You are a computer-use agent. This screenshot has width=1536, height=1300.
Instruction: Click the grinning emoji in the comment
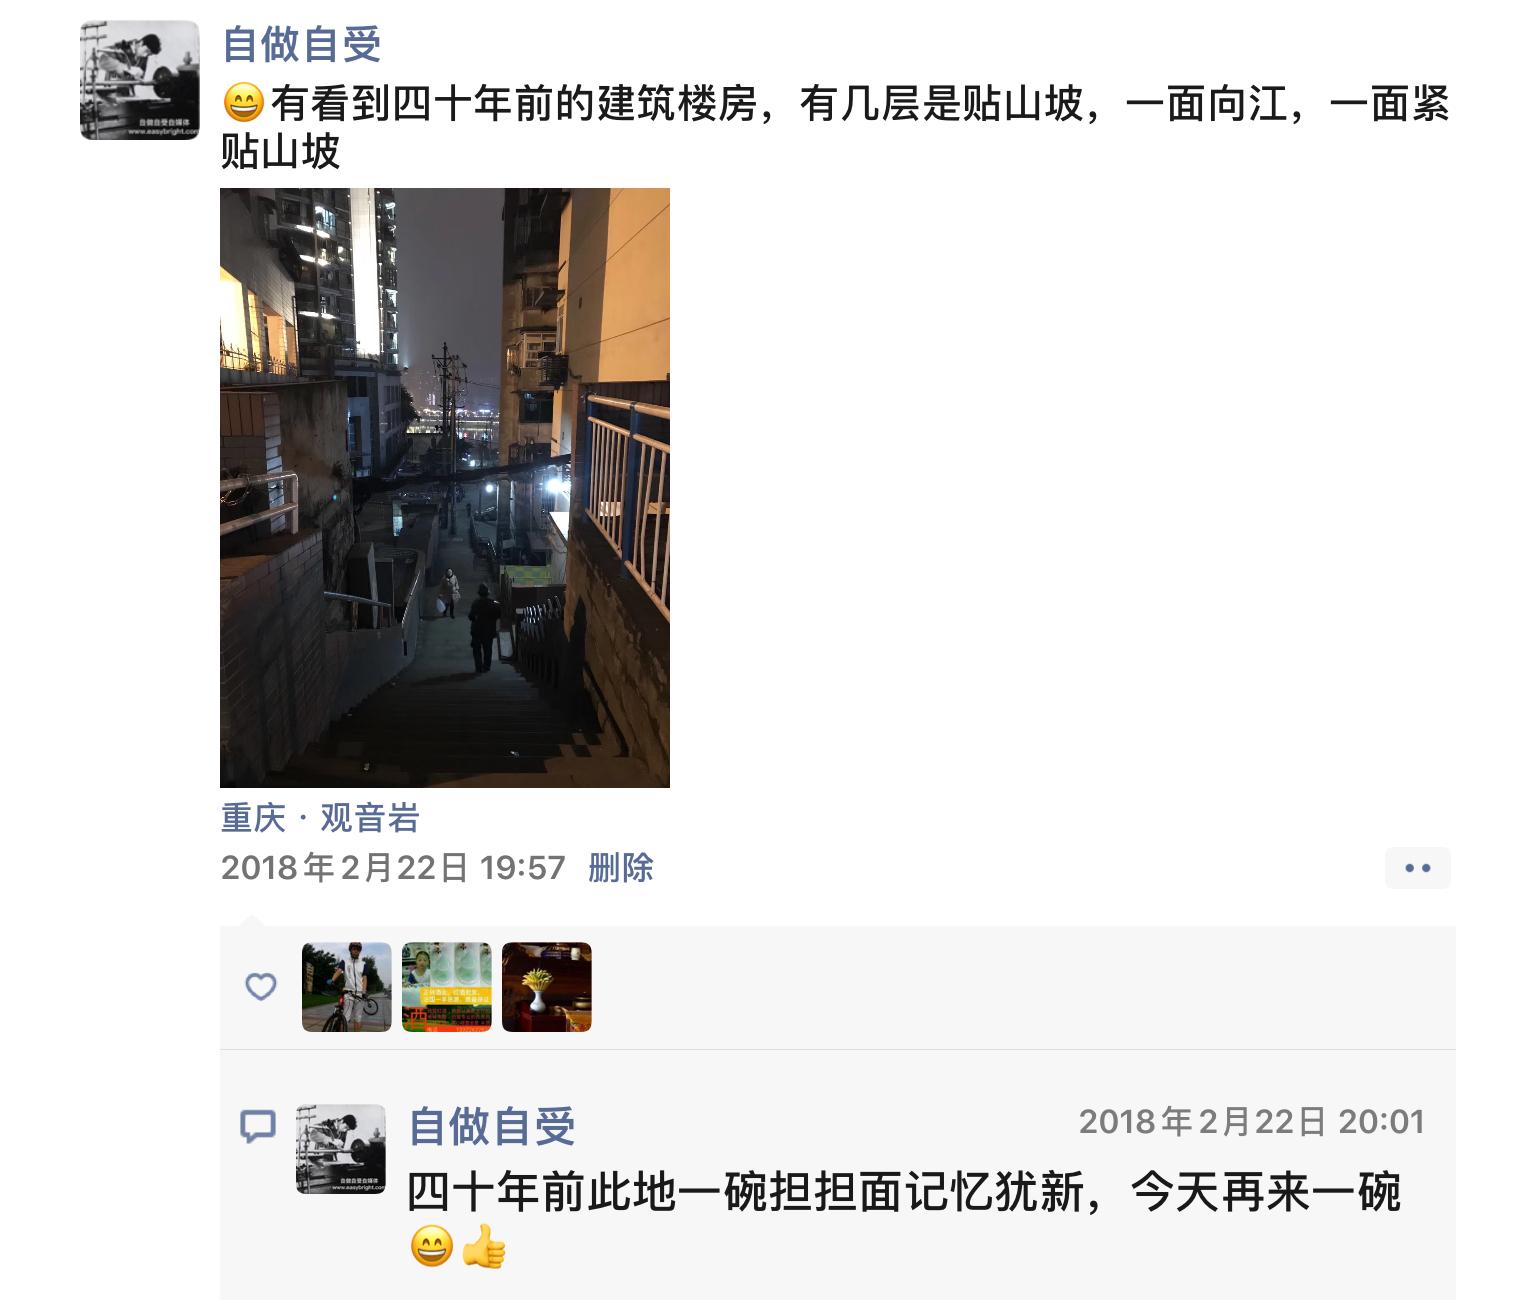point(432,1247)
